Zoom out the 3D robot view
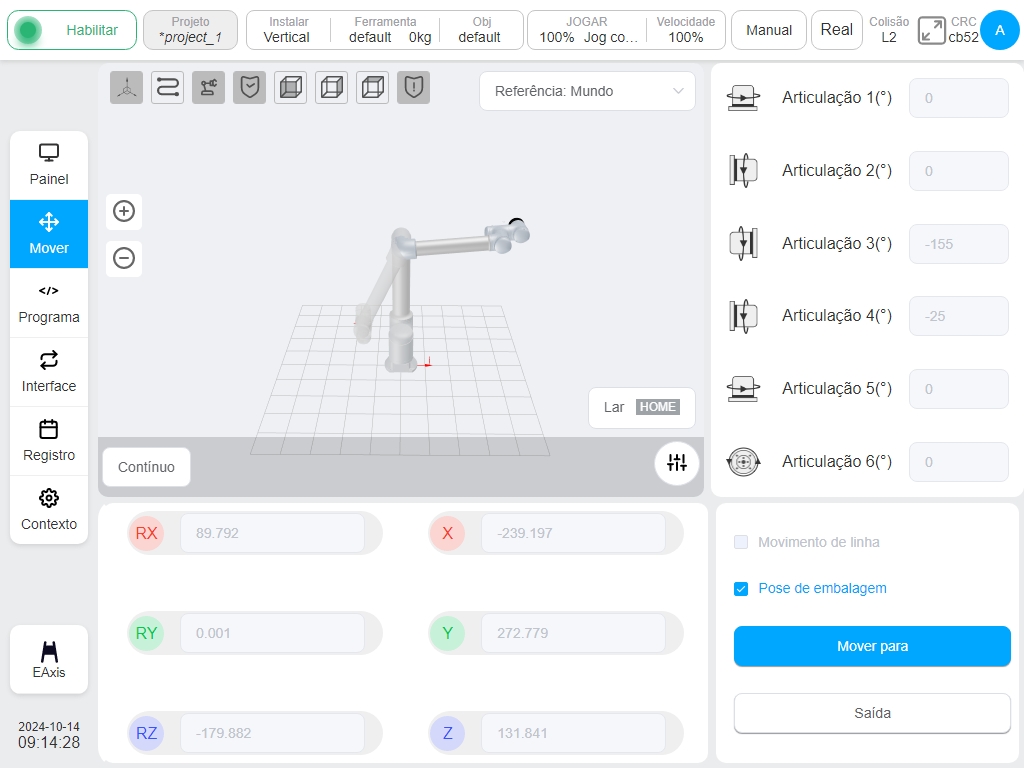The height and width of the screenshot is (768, 1024). coord(124,258)
